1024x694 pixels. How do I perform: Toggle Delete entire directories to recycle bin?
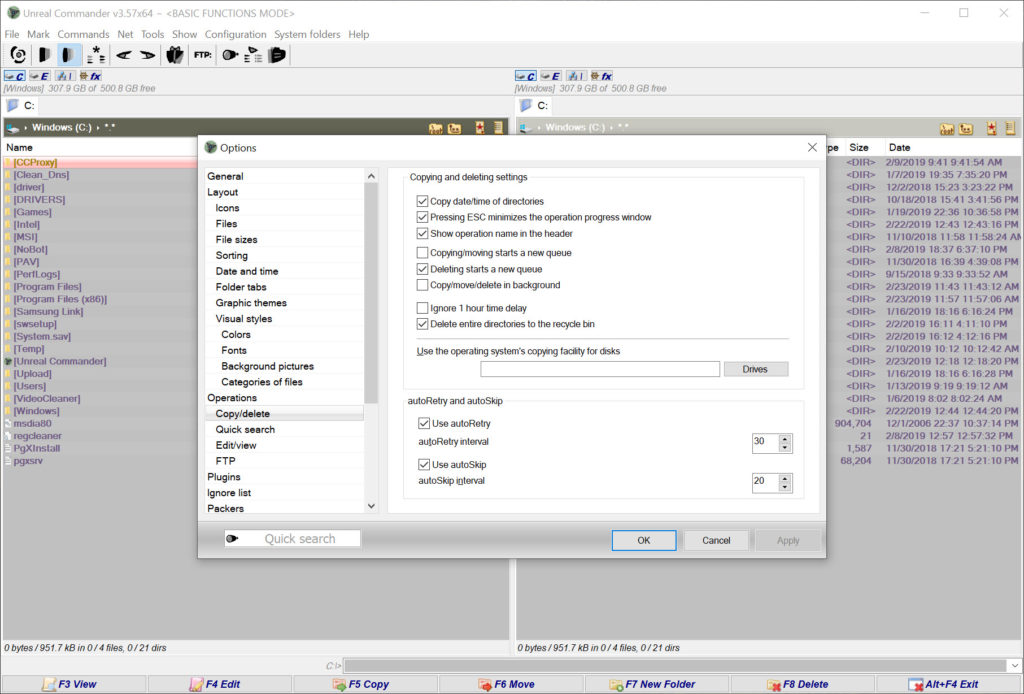click(x=422, y=324)
